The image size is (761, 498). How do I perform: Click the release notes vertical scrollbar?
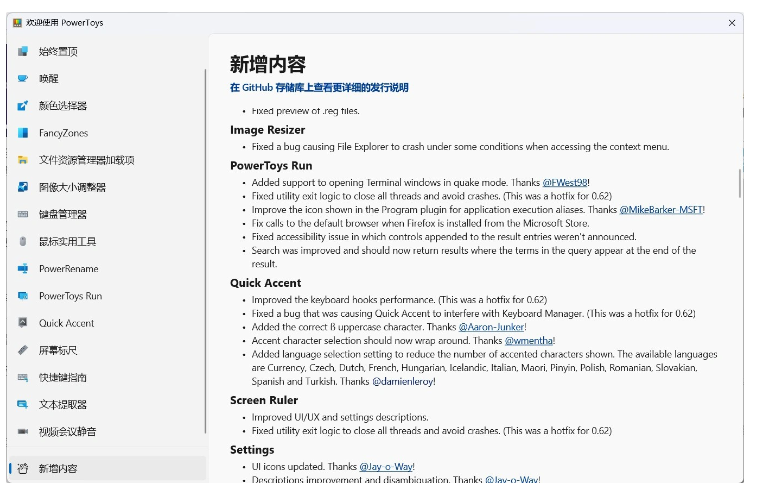click(739, 182)
